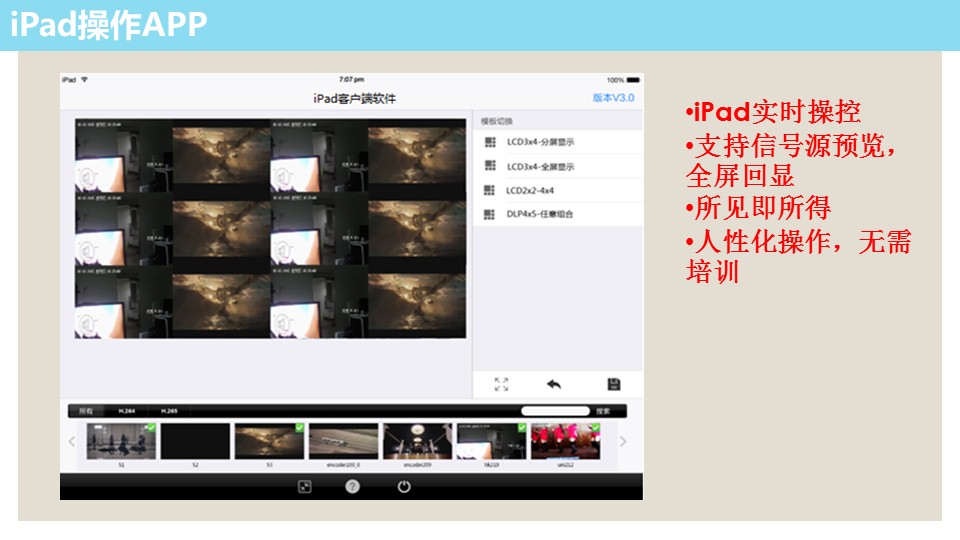Screen dimensions: 960x540
Task: Click the grid icon beside LCD3x4-全屏显示
Action: (490, 166)
